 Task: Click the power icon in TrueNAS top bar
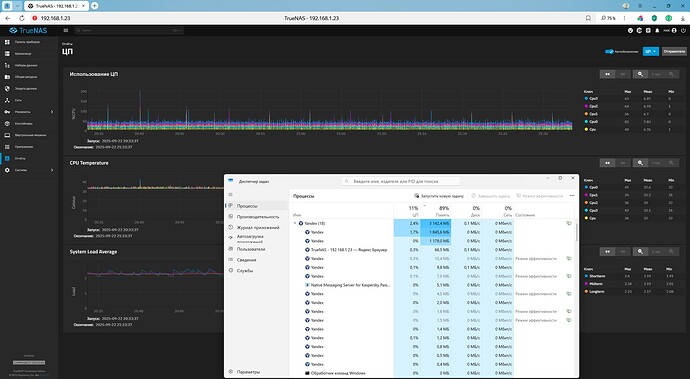(683, 30)
